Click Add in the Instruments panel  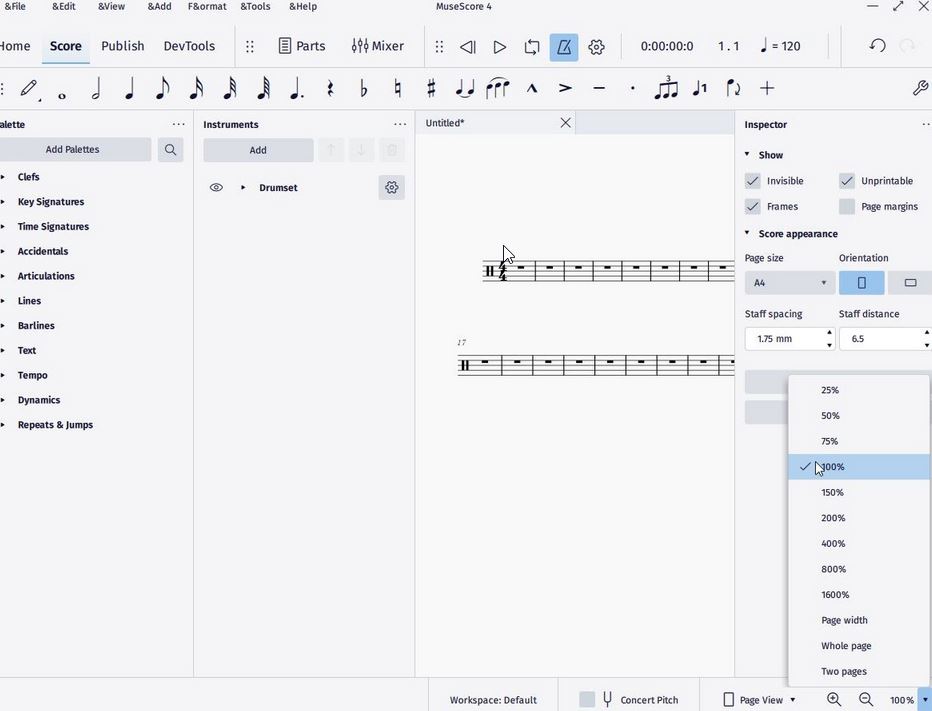click(x=258, y=149)
